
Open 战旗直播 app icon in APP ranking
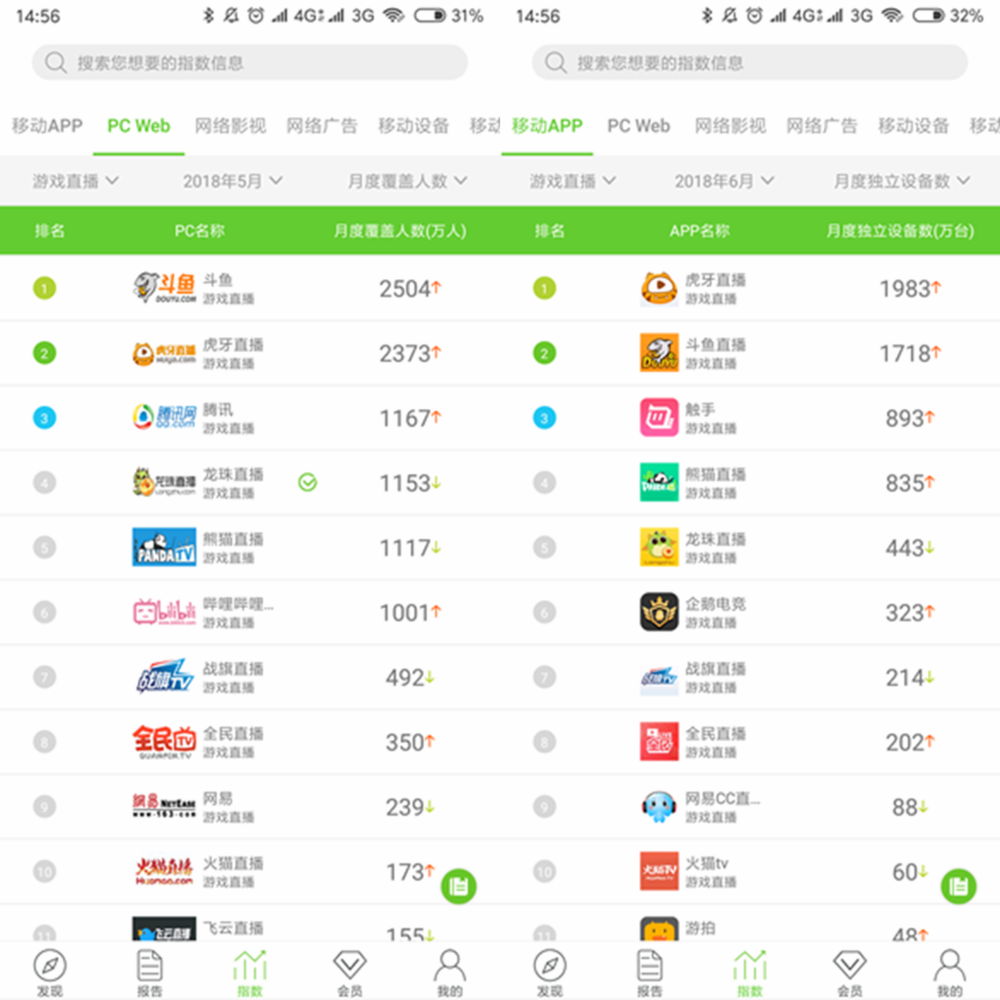point(659,677)
